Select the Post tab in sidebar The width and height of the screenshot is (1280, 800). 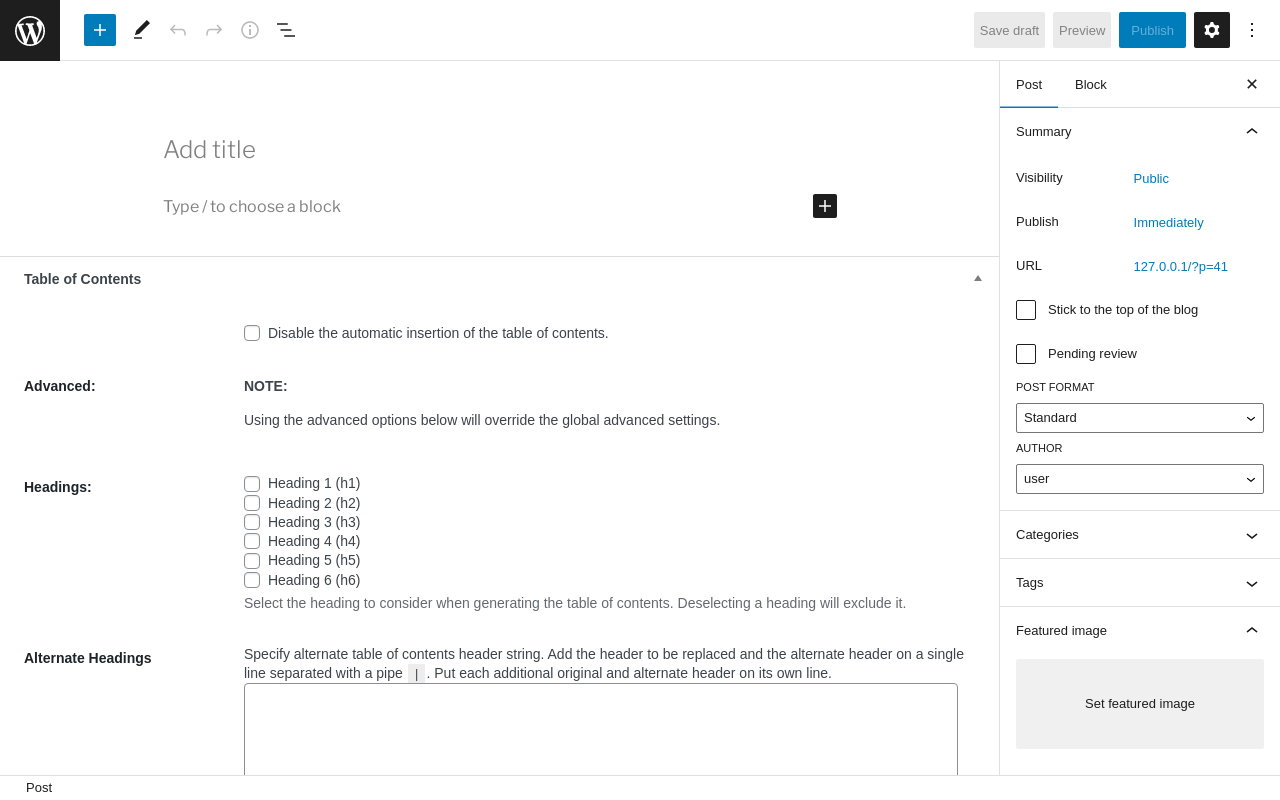(x=1029, y=84)
